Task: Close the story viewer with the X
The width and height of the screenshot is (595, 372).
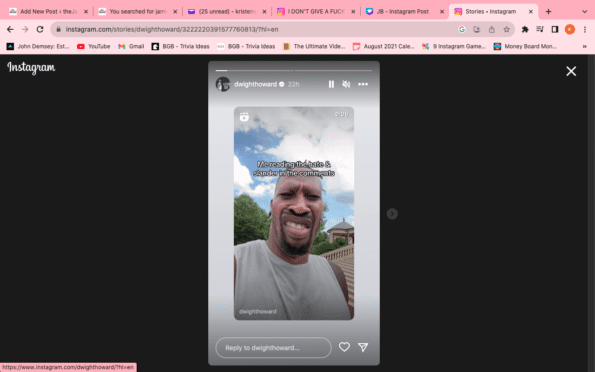Action: coord(571,71)
